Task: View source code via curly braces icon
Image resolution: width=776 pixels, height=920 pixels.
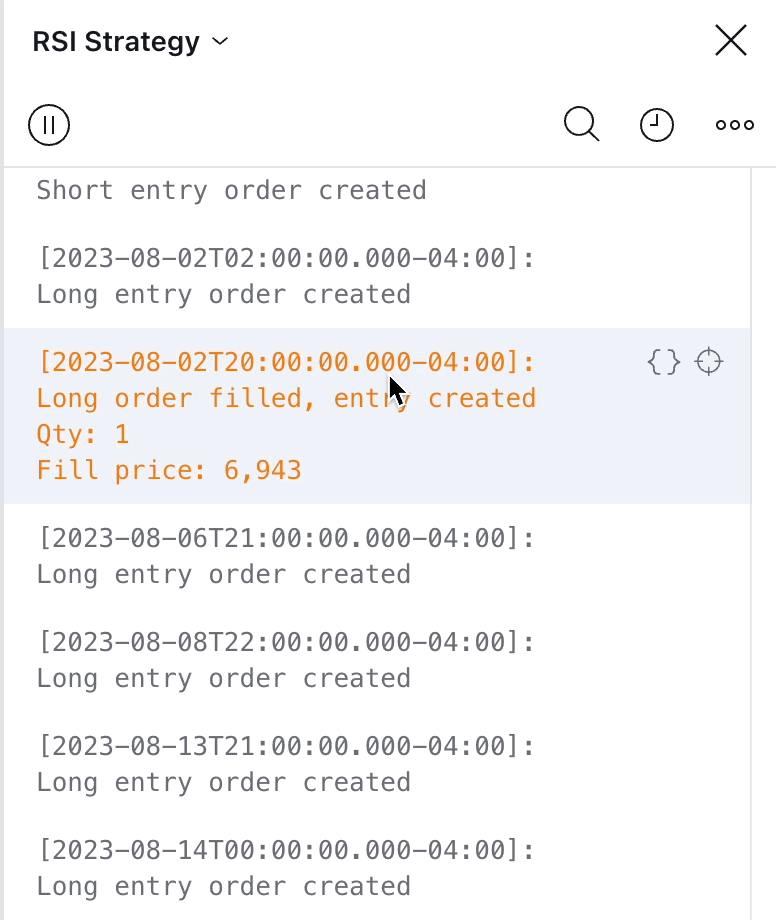Action: point(664,362)
